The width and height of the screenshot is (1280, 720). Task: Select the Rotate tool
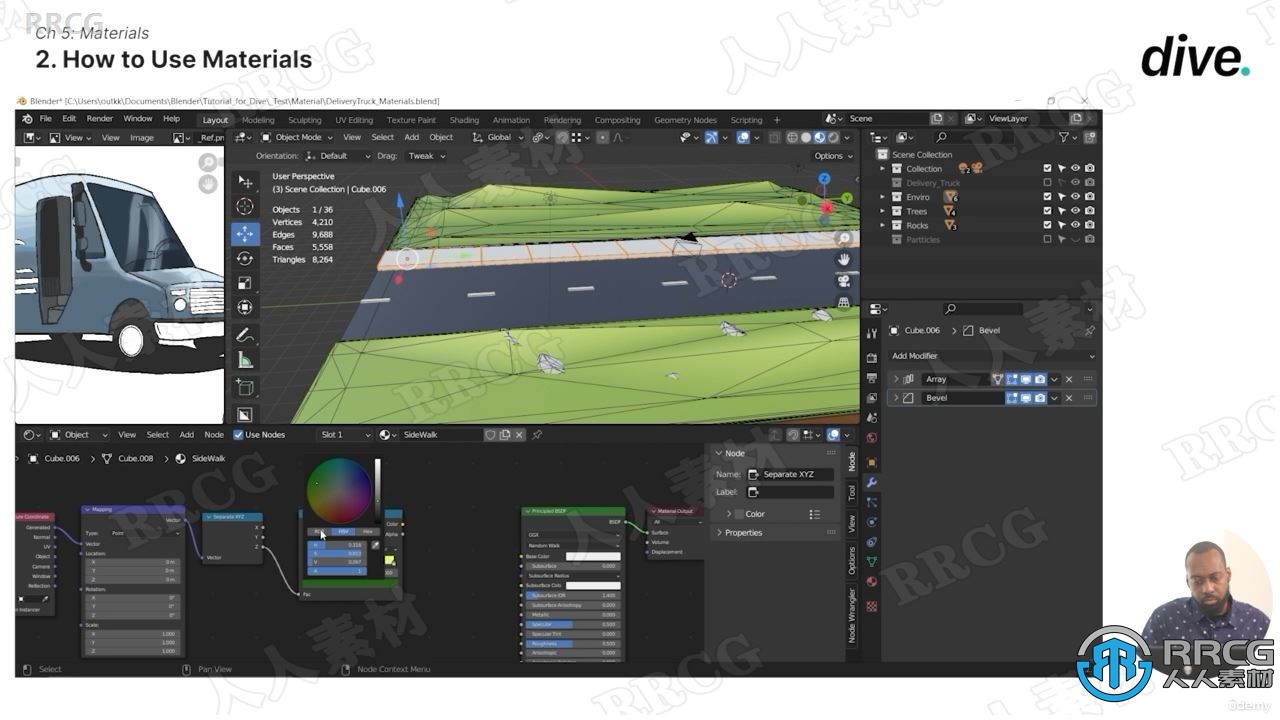click(245, 258)
